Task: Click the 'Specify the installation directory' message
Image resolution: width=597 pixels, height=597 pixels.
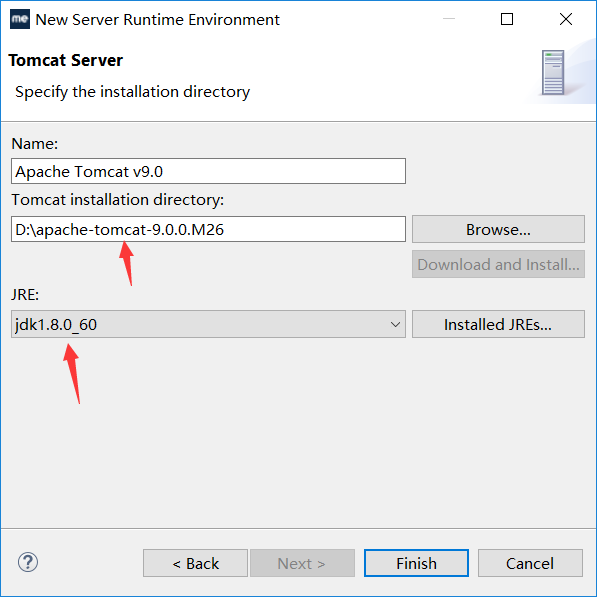Action: coord(132,92)
